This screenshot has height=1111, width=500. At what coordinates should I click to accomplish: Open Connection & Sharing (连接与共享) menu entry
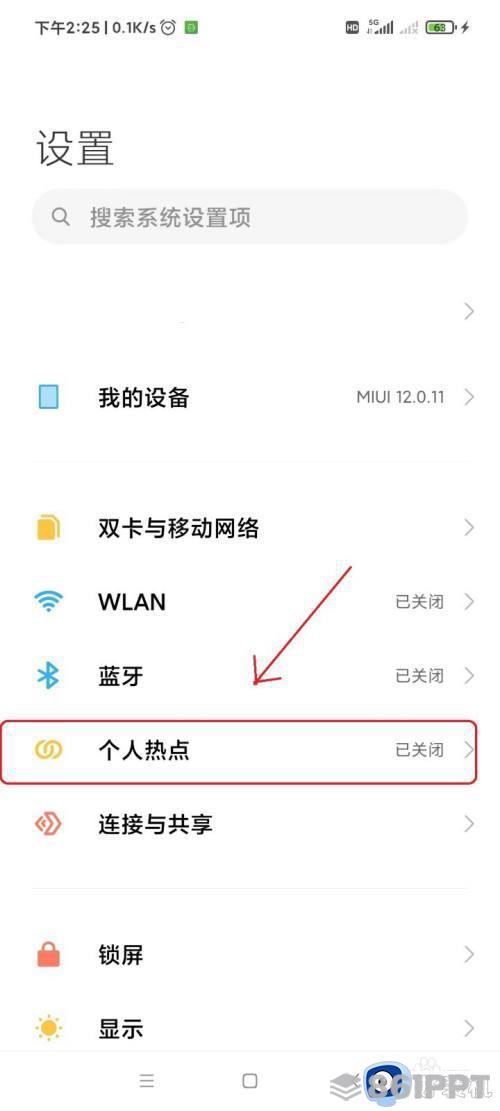pyautogui.click(x=250, y=824)
